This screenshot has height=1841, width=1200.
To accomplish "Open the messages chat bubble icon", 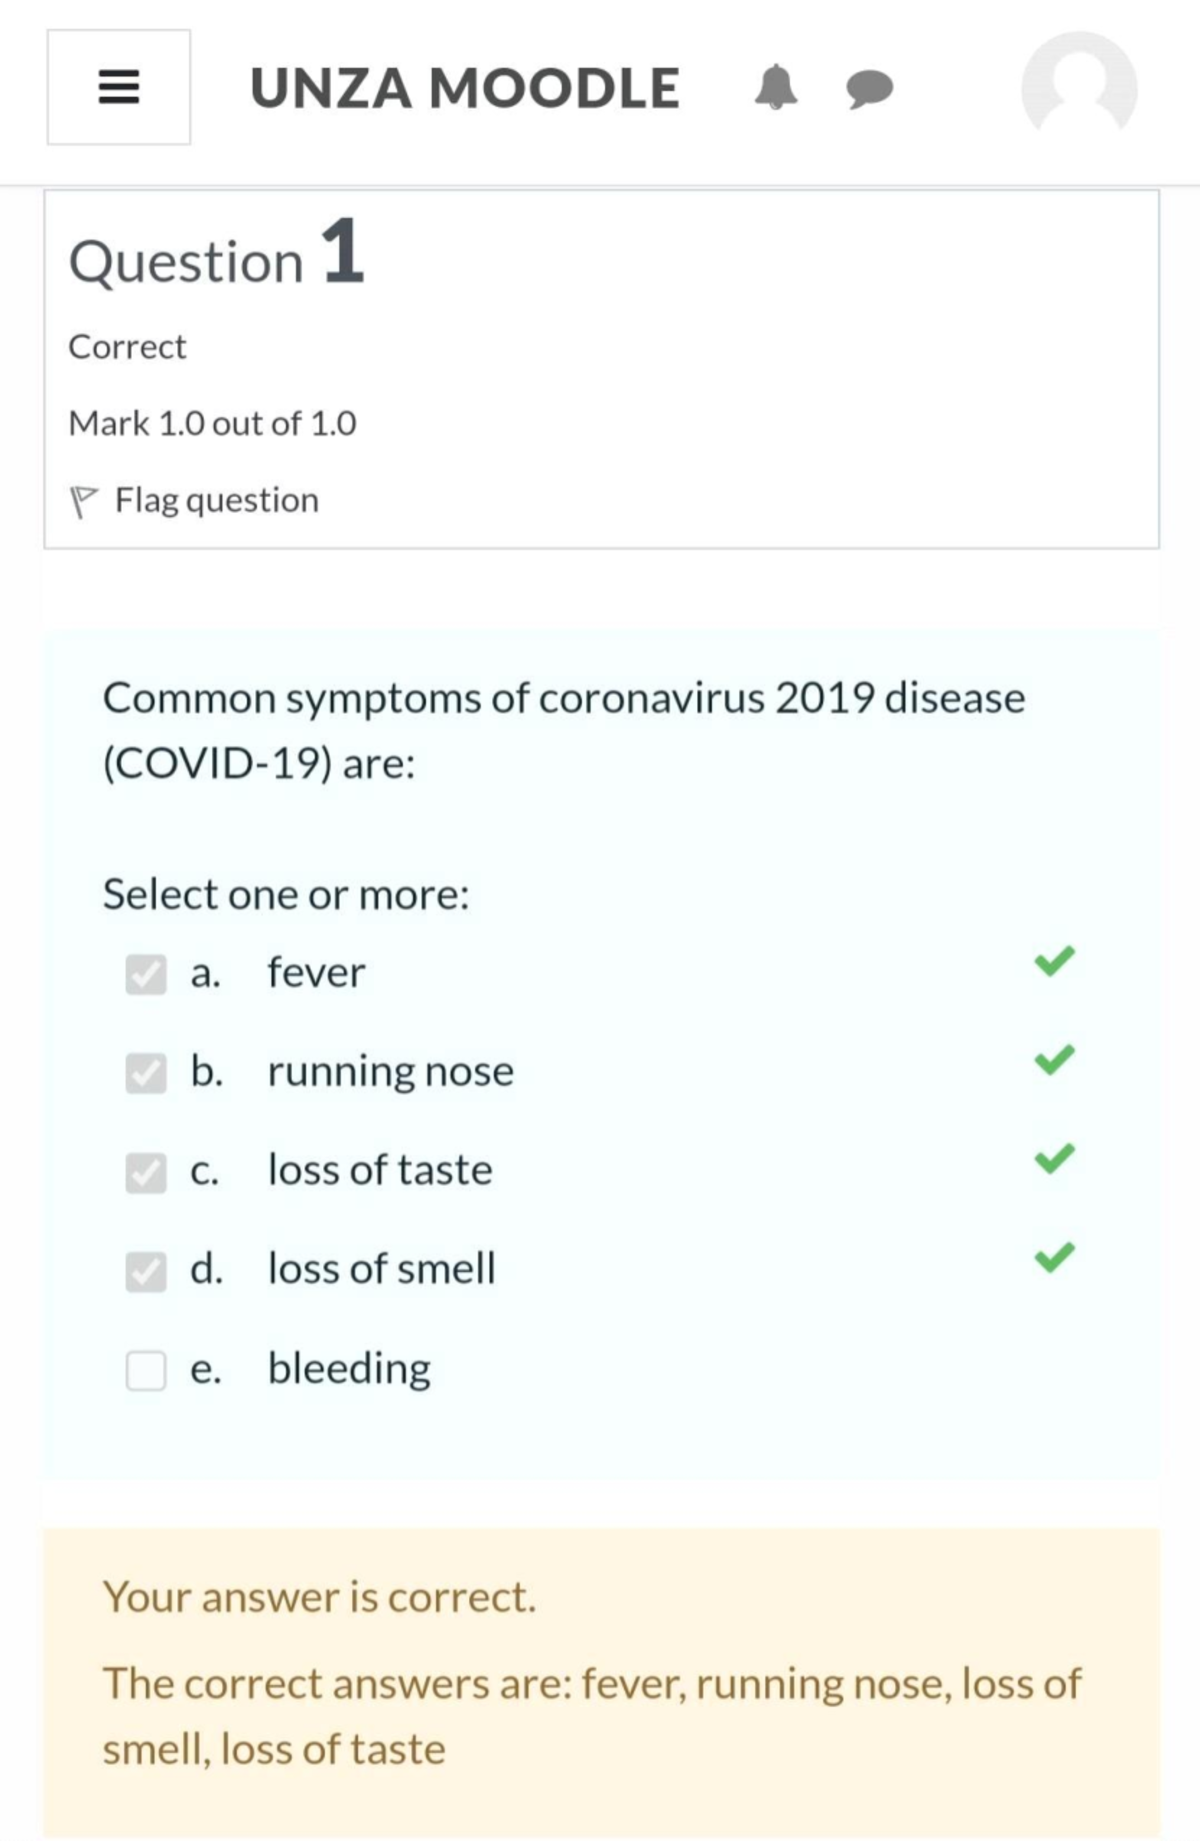I will tap(866, 90).
